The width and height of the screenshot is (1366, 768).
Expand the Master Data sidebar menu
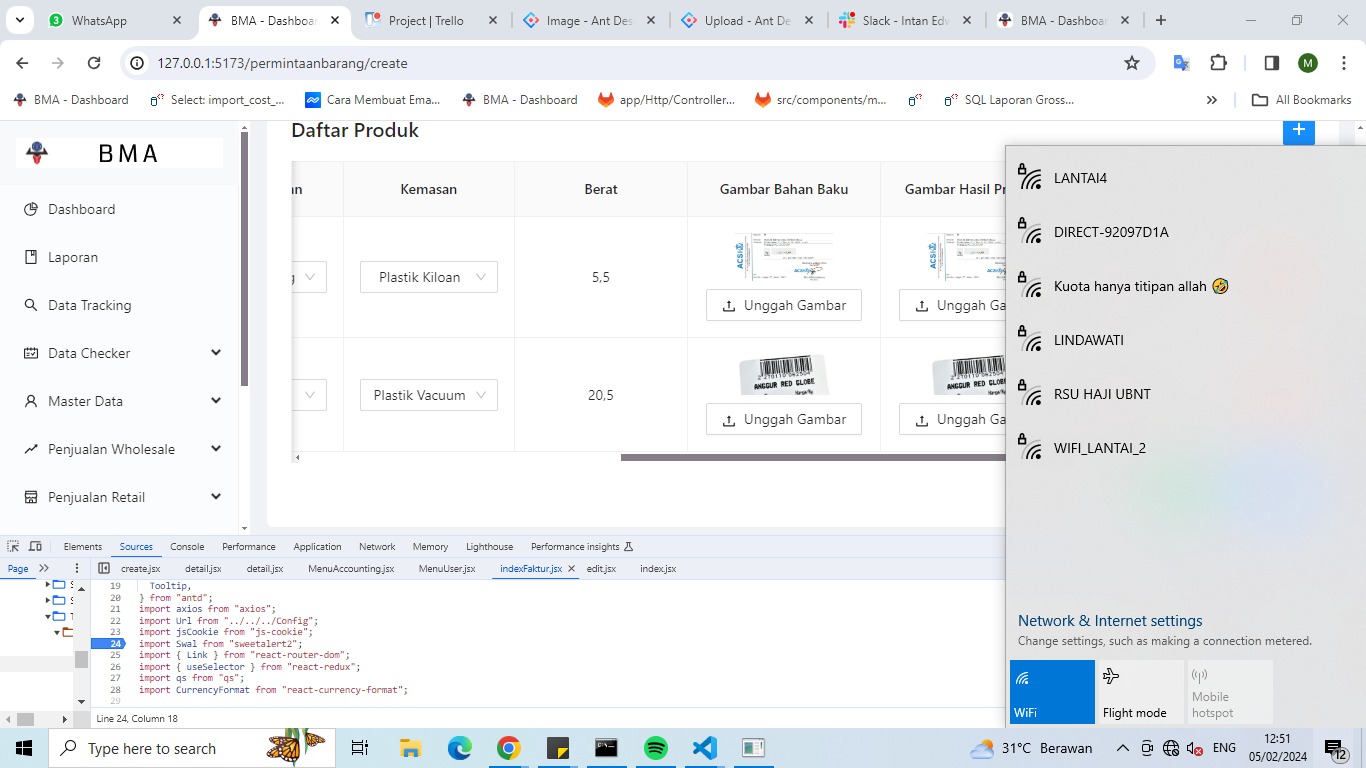click(122, 401)
